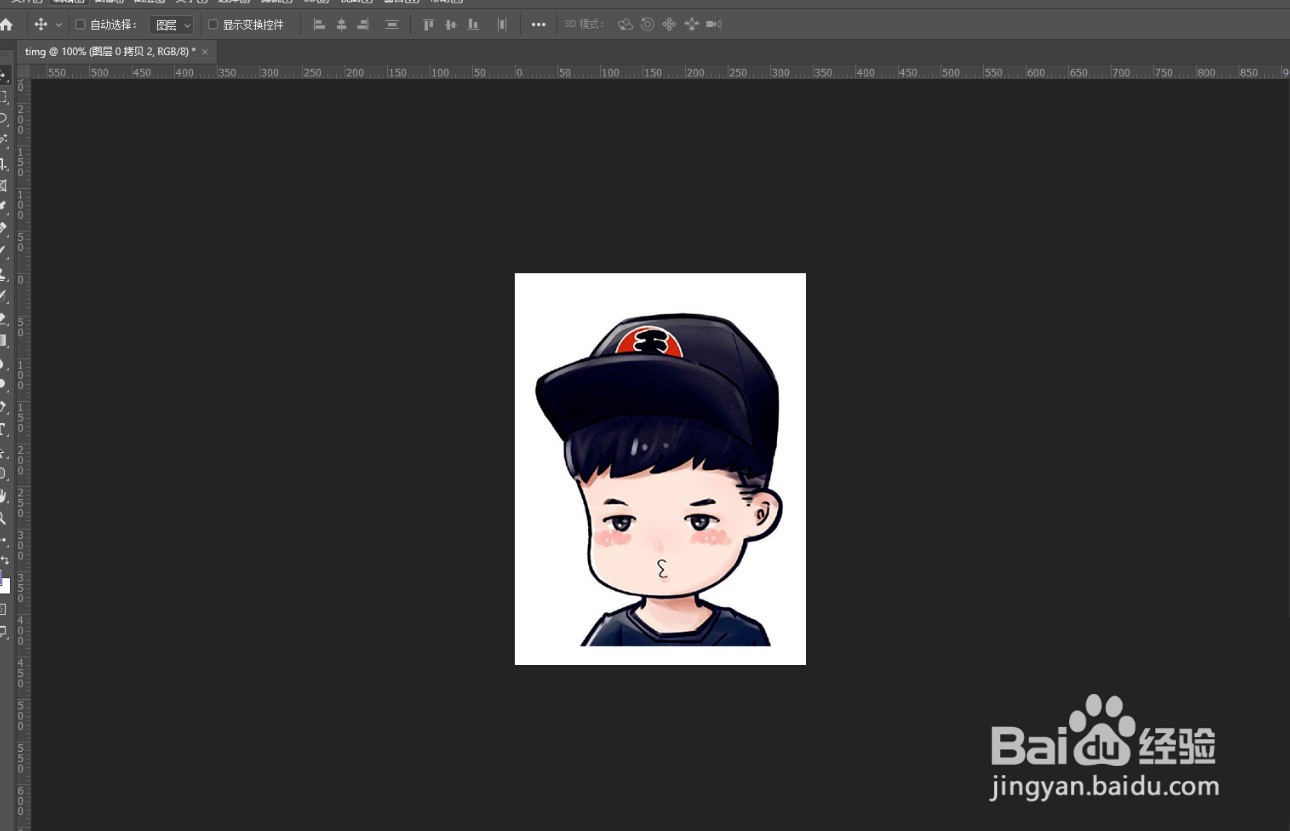The image size is (1290, 831).
Task: Select the Hand tool
Action: [4, 496]
